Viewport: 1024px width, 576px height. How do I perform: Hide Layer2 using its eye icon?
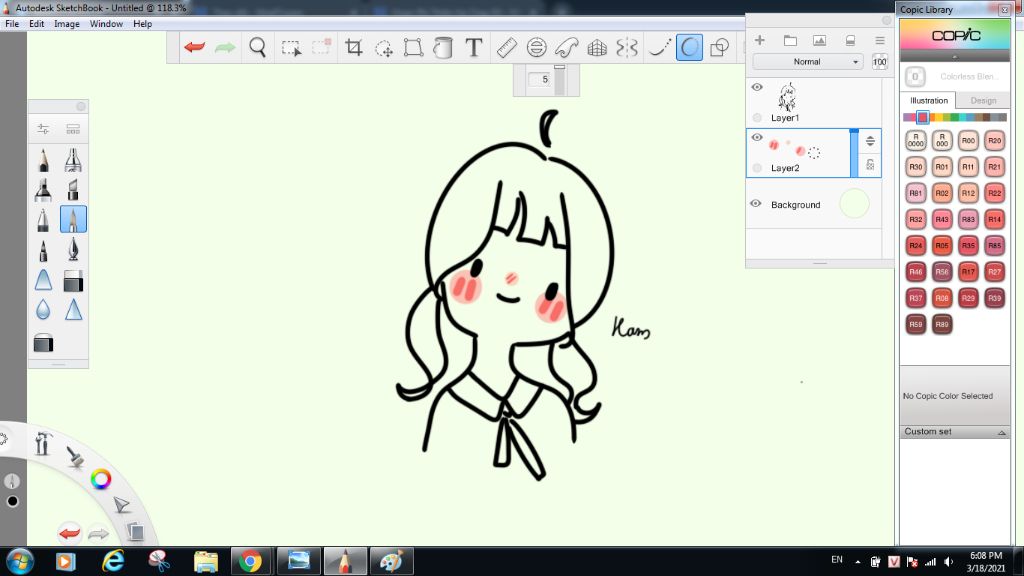[757, 137]
